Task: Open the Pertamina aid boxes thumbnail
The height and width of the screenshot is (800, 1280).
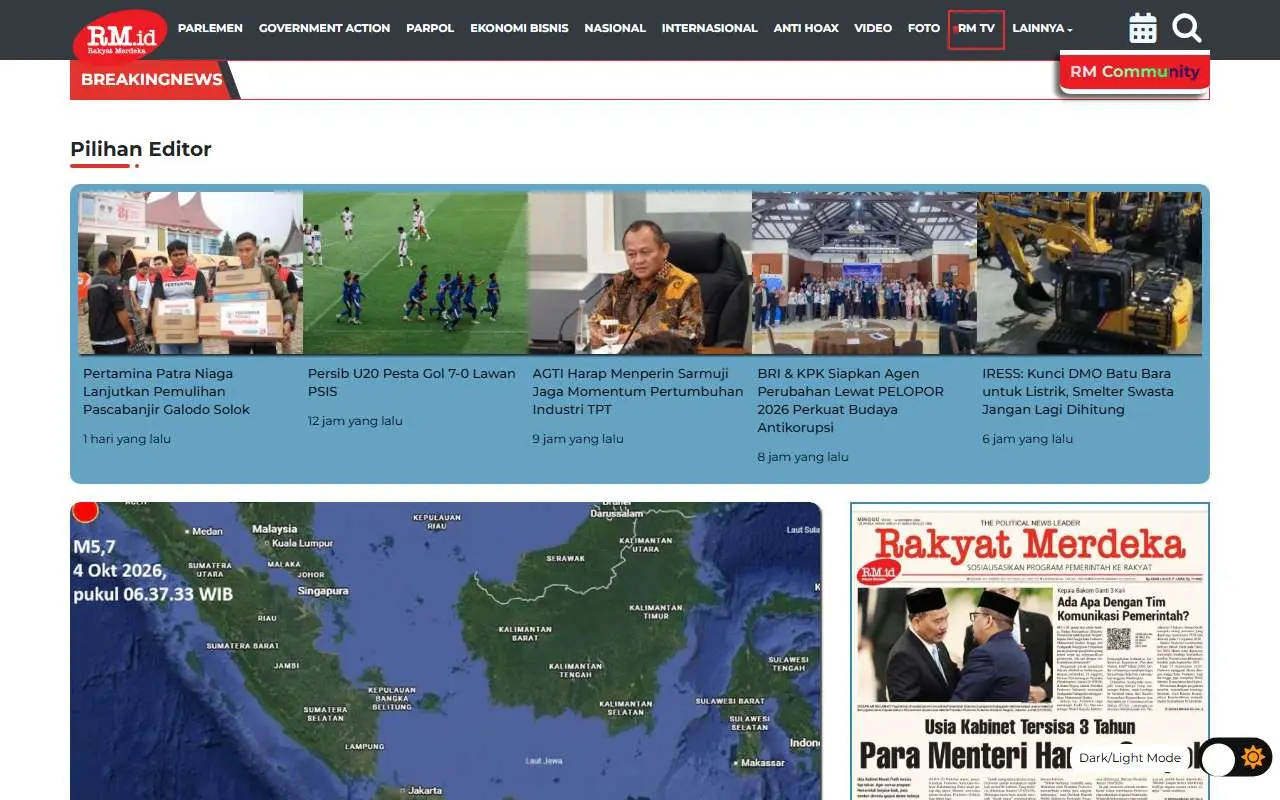Action: click(190, 273)
